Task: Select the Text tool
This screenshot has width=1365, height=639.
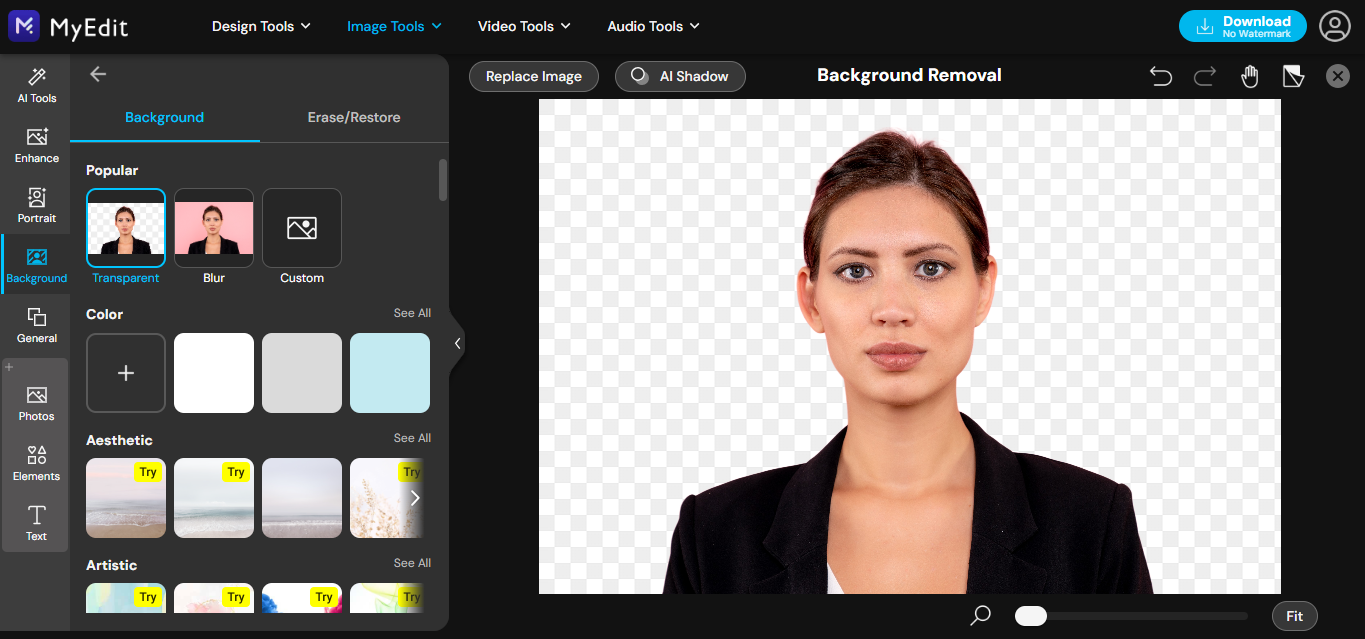Action: 36,522
